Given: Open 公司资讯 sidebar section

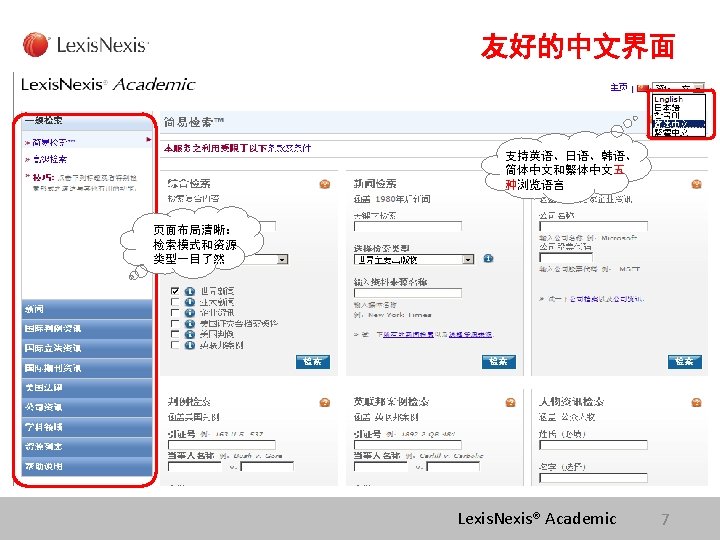Looking at the screenshot, I should click(87, 407).
